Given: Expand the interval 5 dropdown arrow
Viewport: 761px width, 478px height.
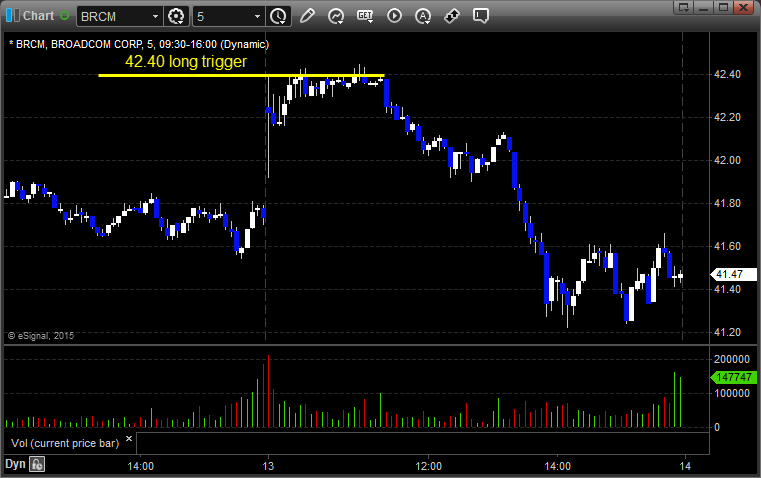Looking at the screenshot, I should pos(257,16).
